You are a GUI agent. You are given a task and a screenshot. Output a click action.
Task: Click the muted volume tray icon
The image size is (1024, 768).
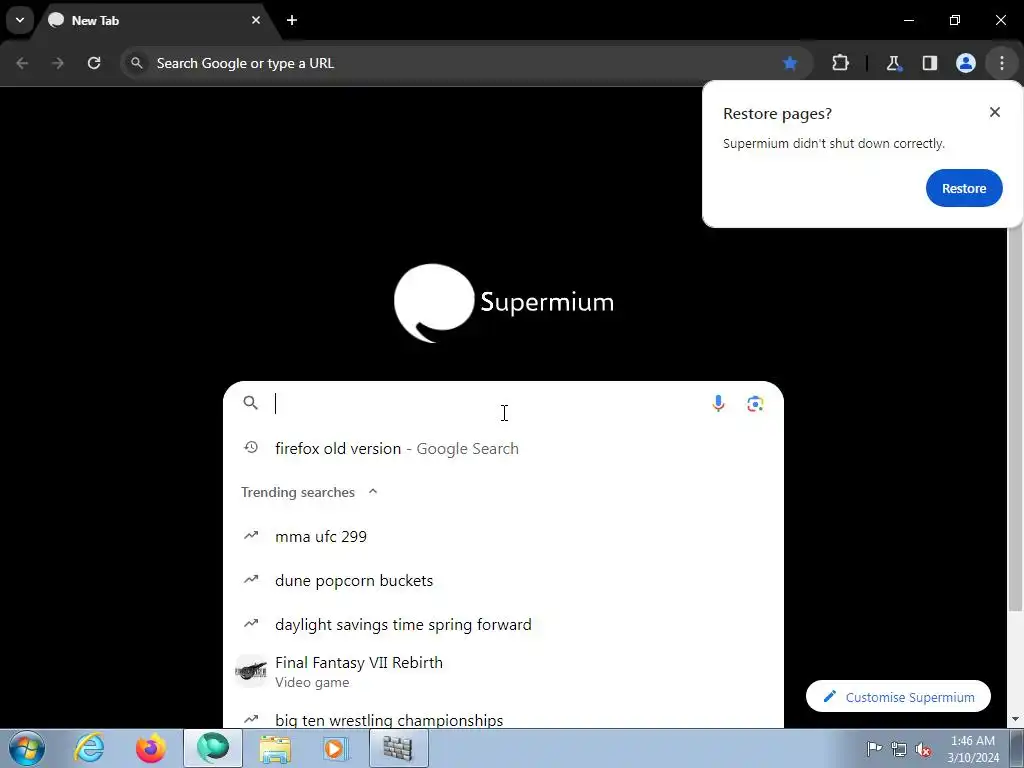click(x=923, y=749)
